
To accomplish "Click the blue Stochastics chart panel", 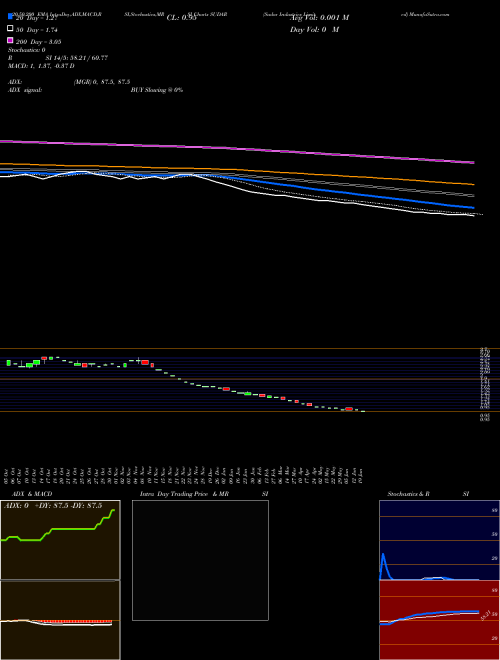I will click(439, 540).
